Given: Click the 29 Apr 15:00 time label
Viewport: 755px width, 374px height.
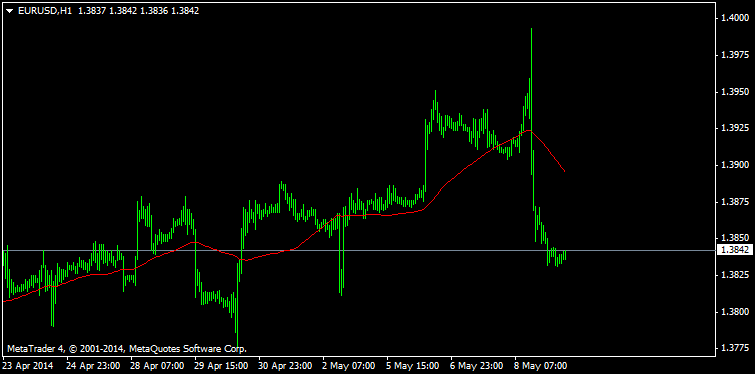Looking at the screenshot, I should pos(221,366).
